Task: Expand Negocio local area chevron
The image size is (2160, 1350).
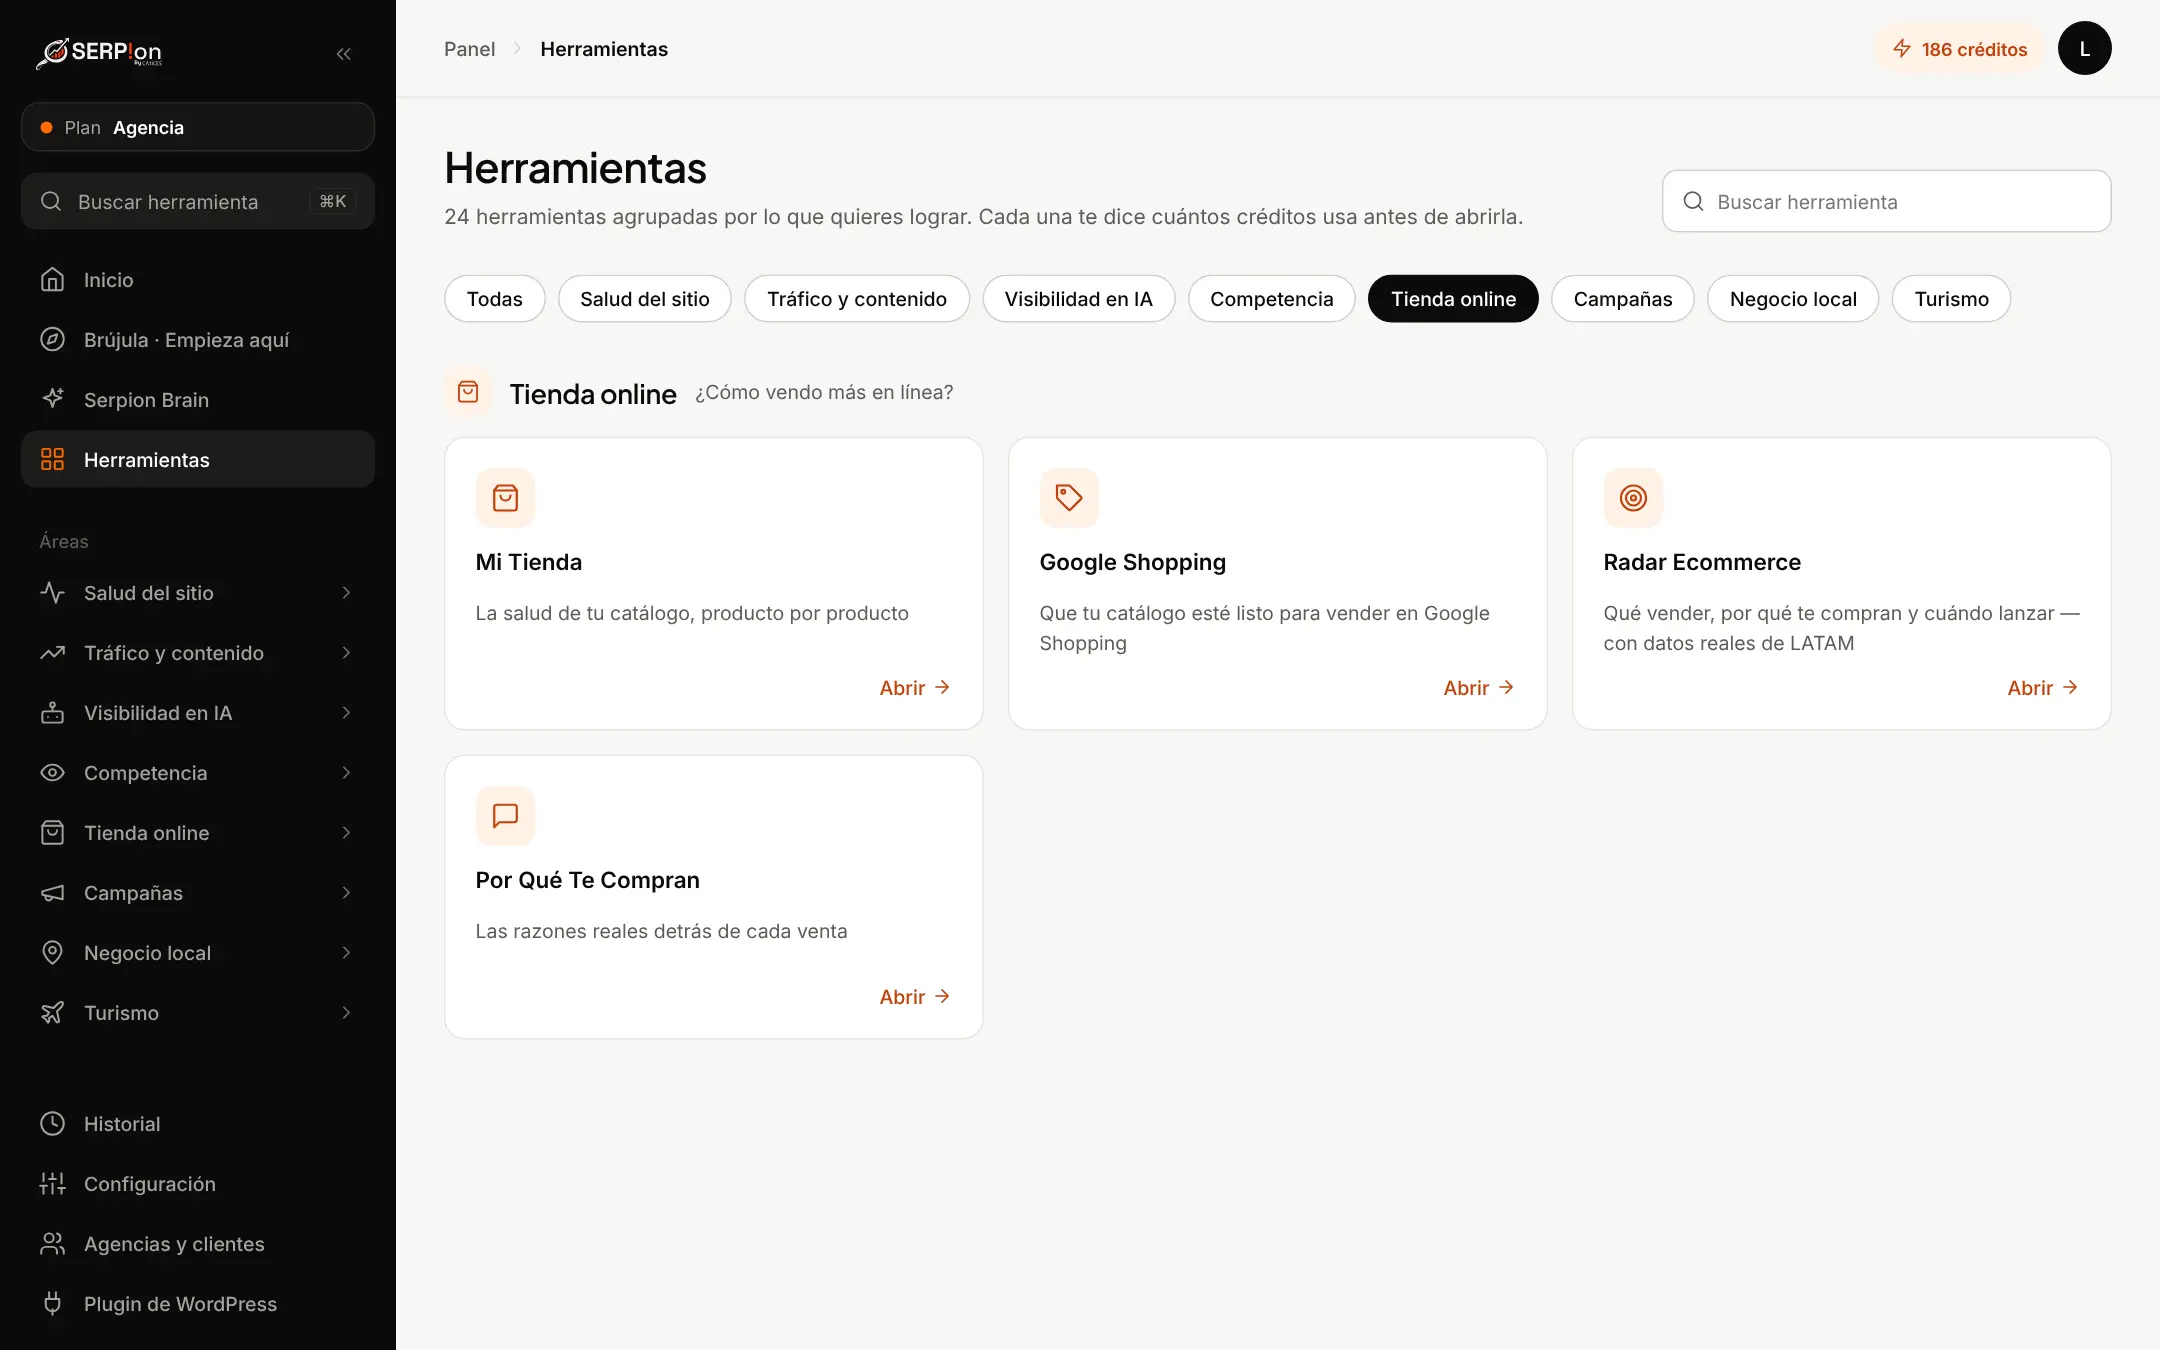Action: click(x=346, y=953)
